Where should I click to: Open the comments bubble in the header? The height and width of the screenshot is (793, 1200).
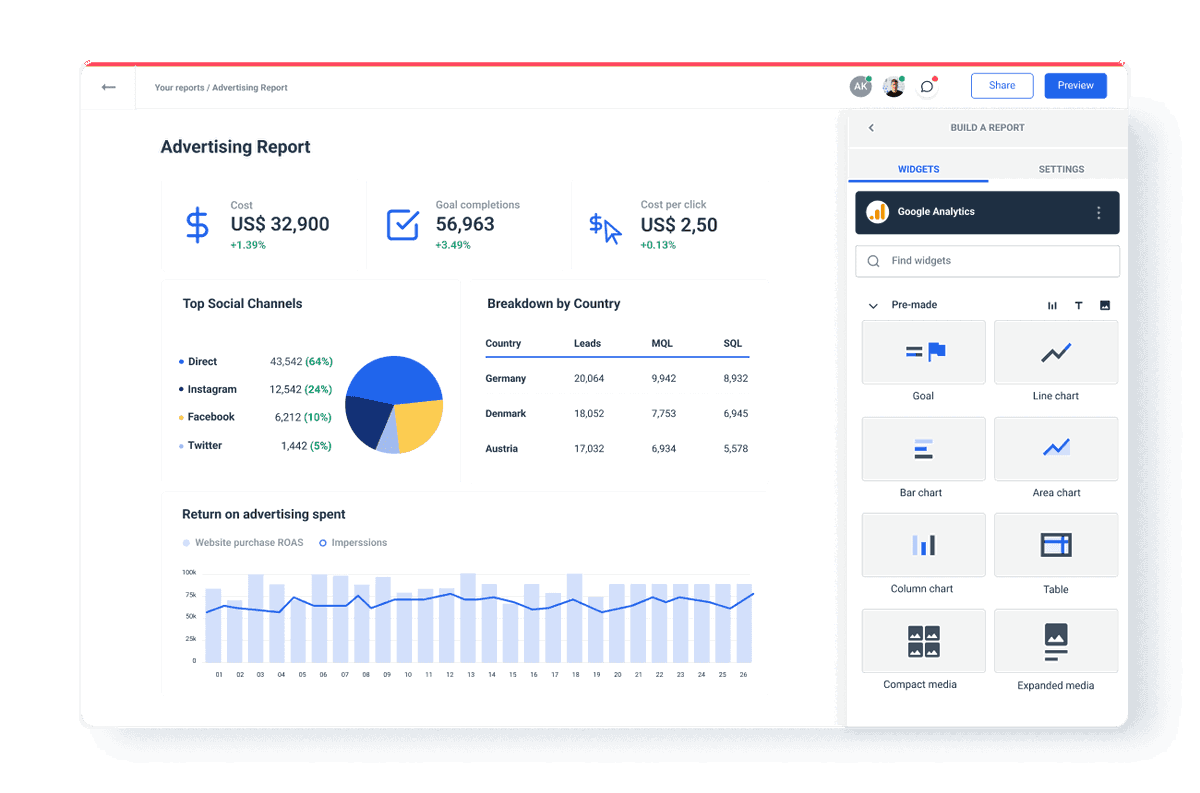pyautogui.click(x=925, y=87)
